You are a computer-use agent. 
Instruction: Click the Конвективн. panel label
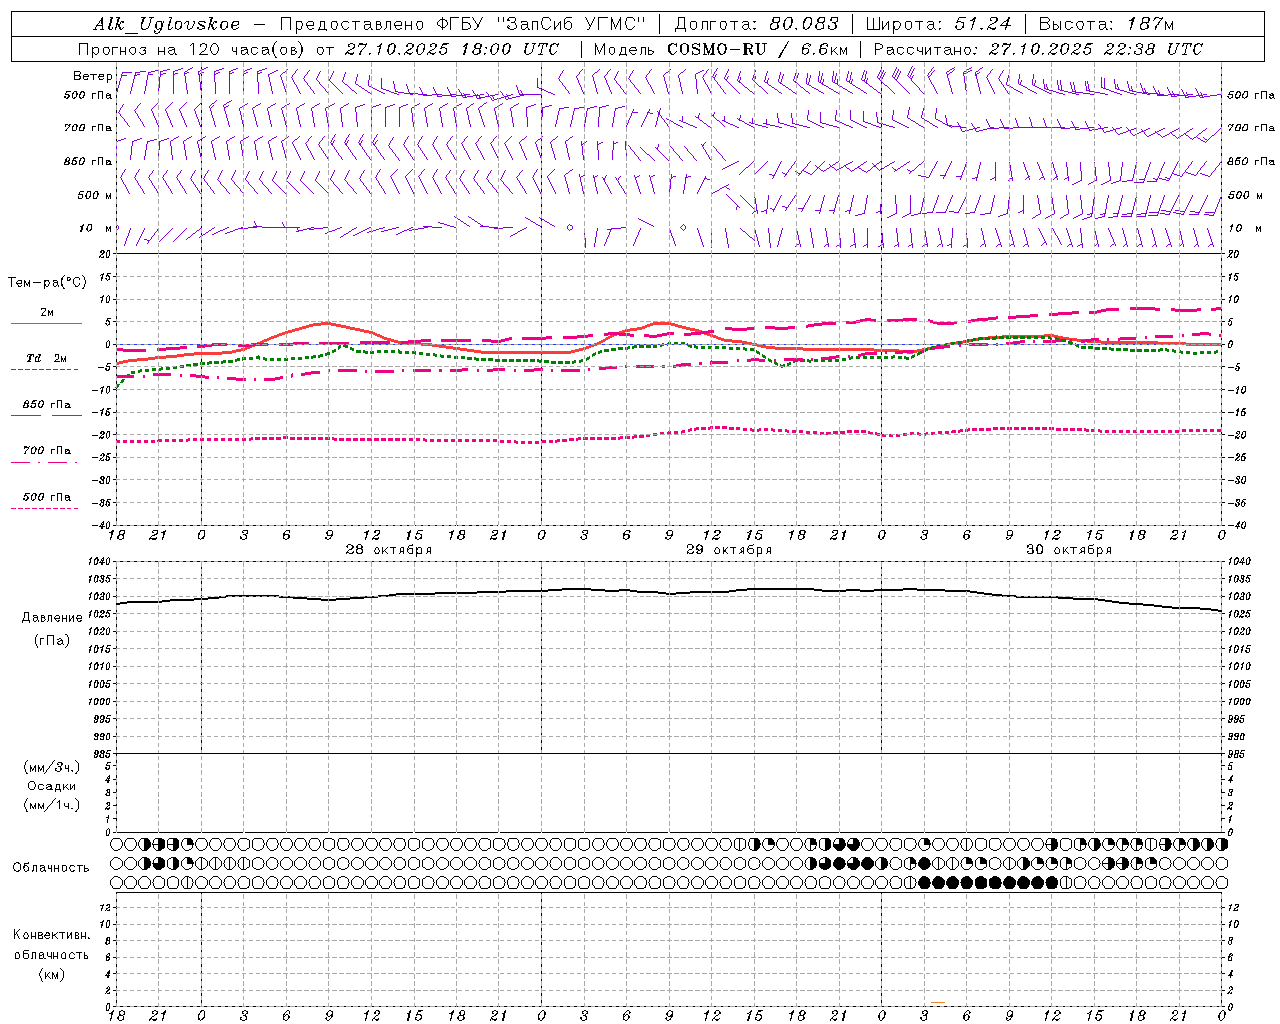coord(51,935)
